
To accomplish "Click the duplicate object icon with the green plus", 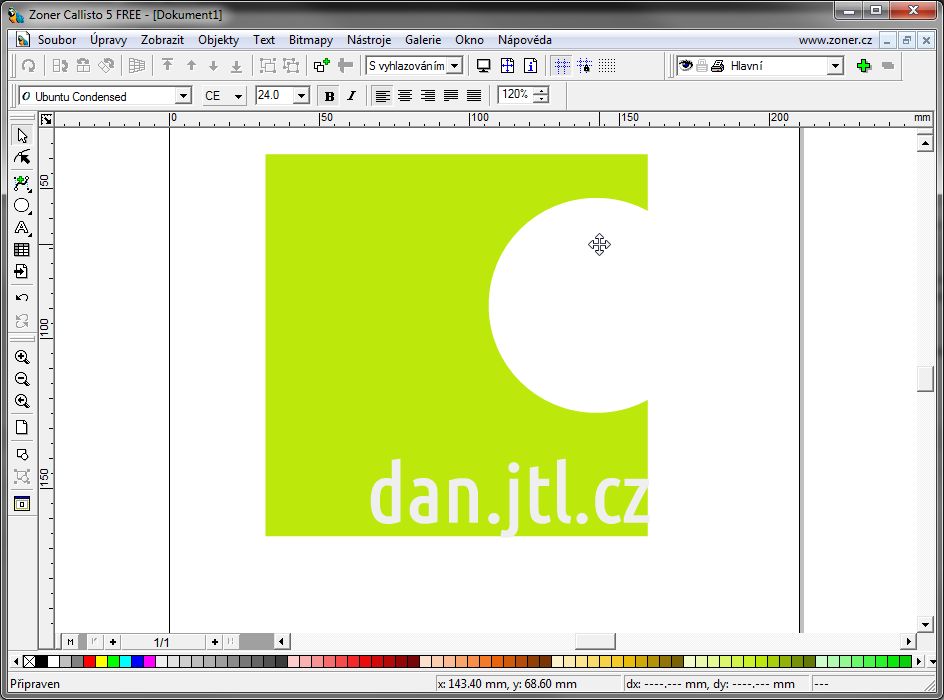I will click(x=321, y=66).
